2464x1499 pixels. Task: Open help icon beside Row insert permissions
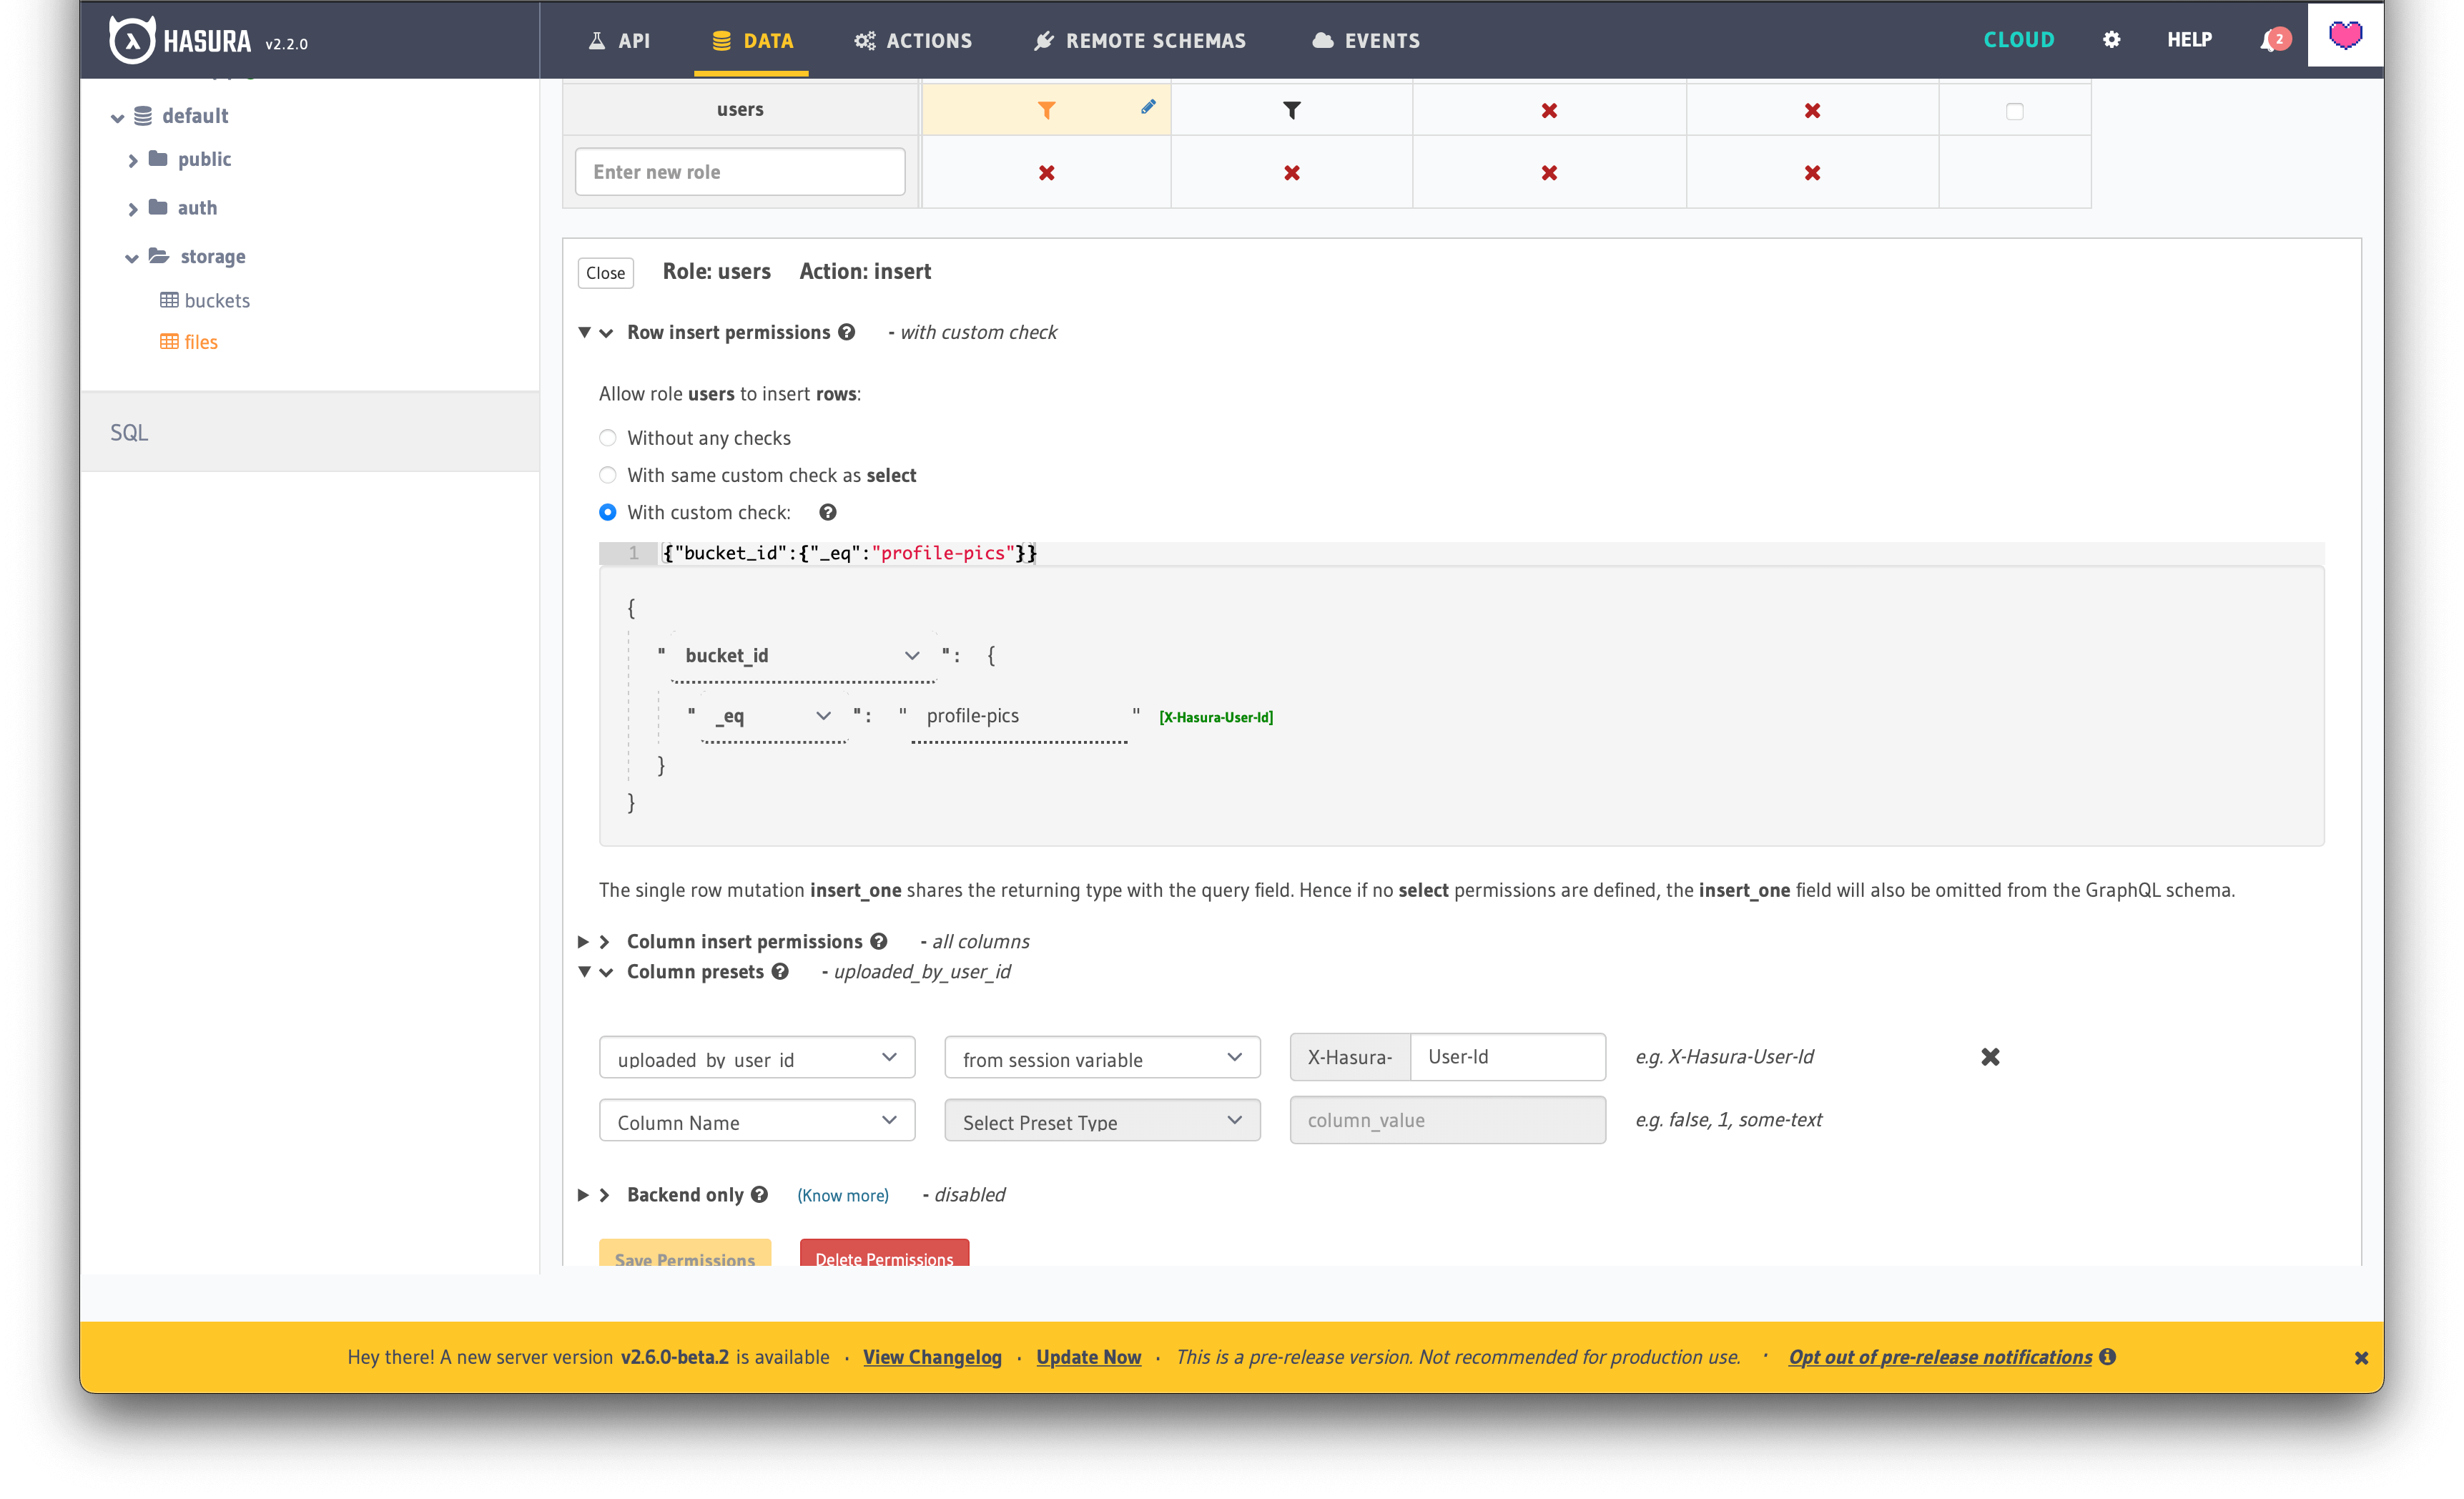click(x=846, y=332)
